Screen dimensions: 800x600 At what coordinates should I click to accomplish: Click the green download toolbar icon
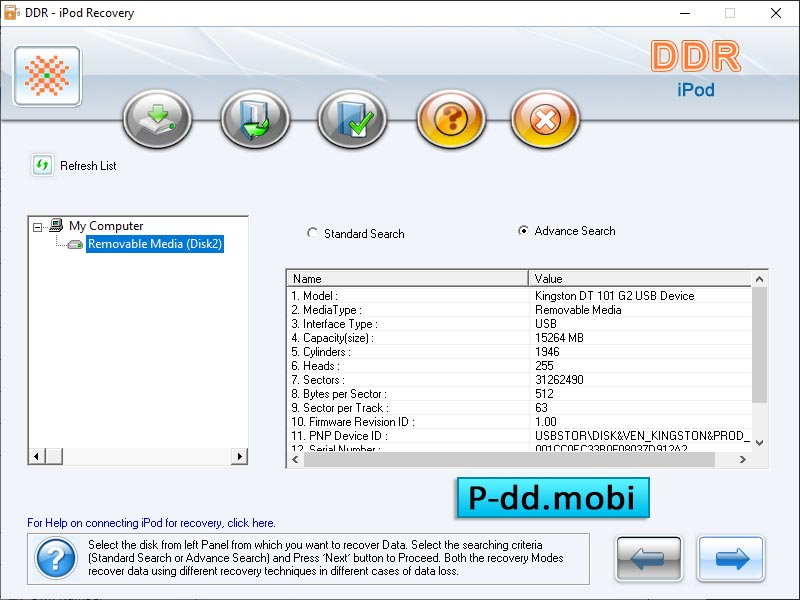click(x=157, y=118)
